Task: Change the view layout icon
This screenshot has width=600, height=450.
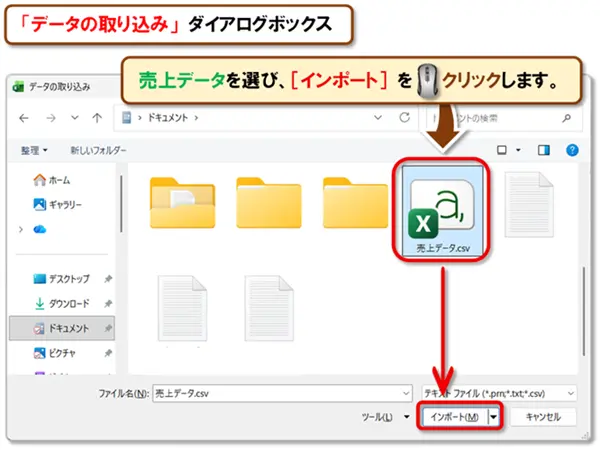Action: [x=502, y=150]
